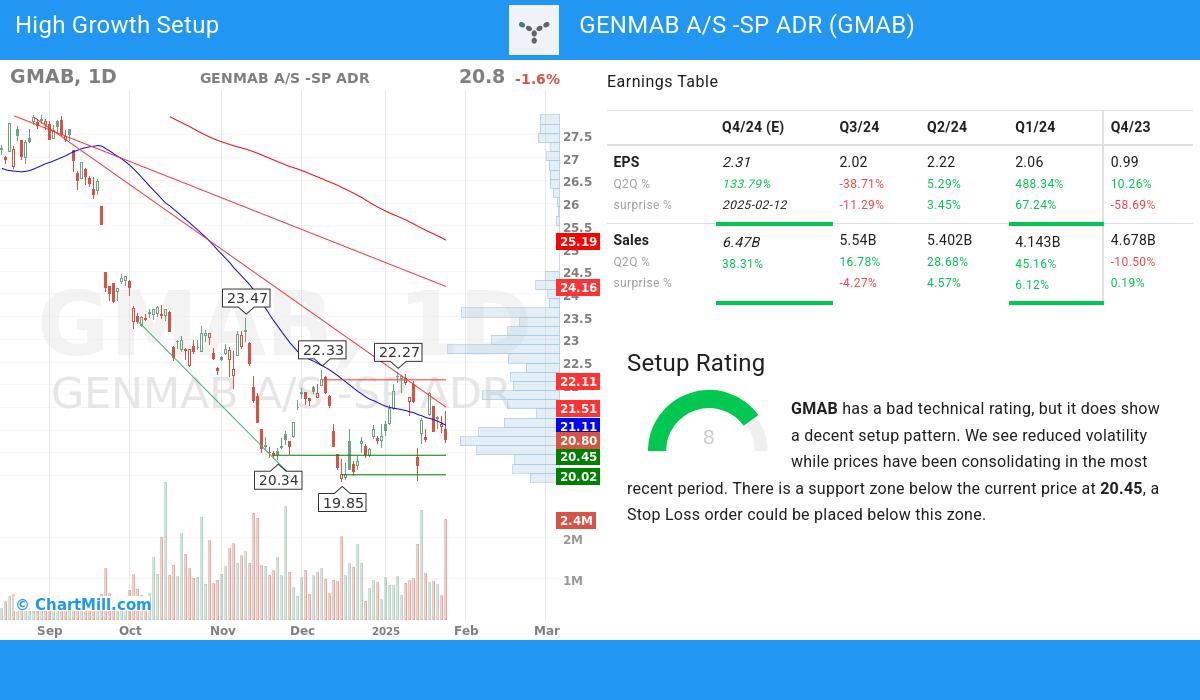Click the -11.29% Q3/24 EPS surprise
The height and width of the screenshot is (700, 1200).
coord(861,205)
